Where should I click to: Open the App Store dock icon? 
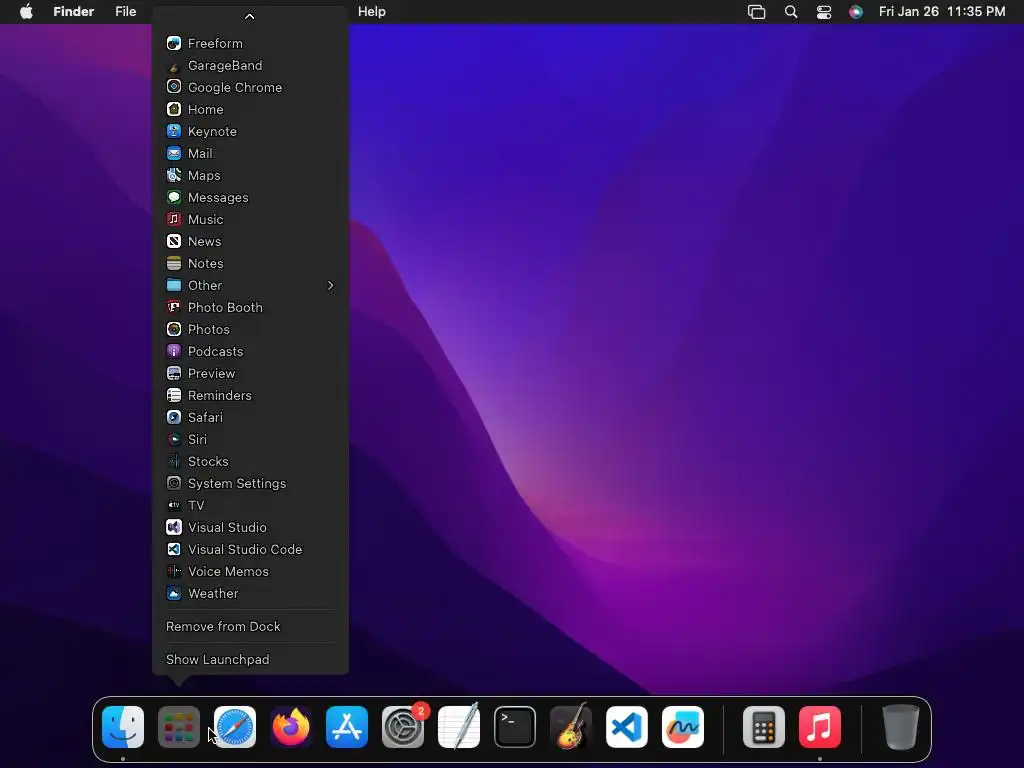pos(347,727)
